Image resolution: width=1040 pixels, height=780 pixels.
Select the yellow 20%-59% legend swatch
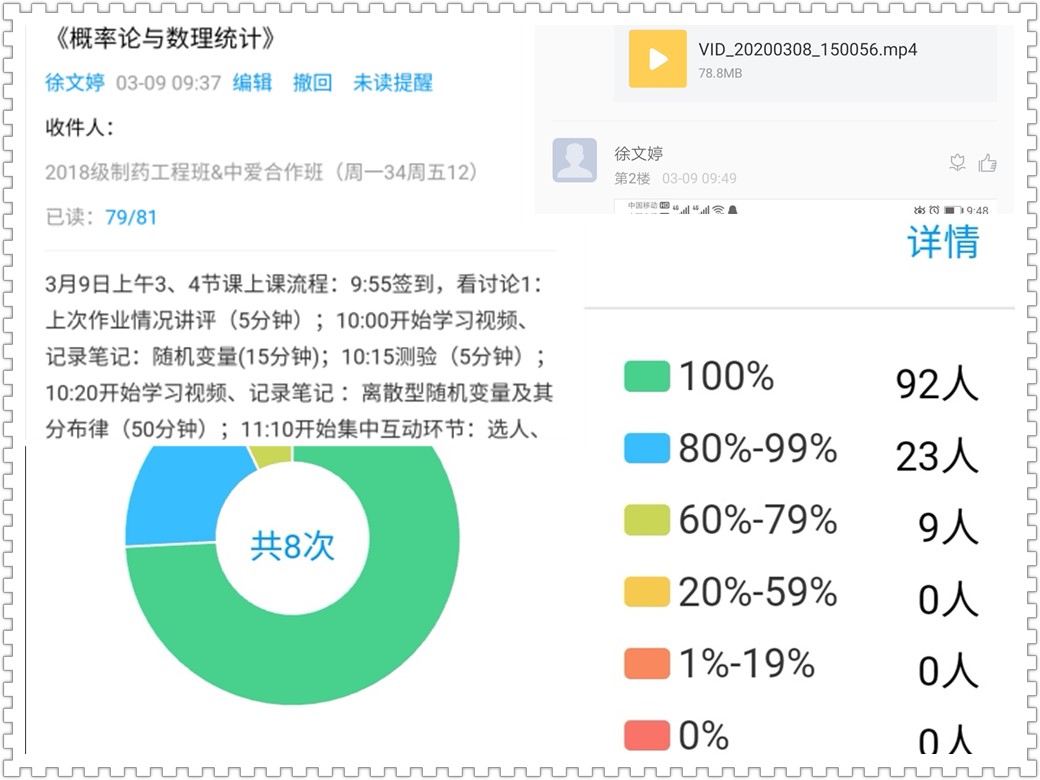click(x=646, y=592)
